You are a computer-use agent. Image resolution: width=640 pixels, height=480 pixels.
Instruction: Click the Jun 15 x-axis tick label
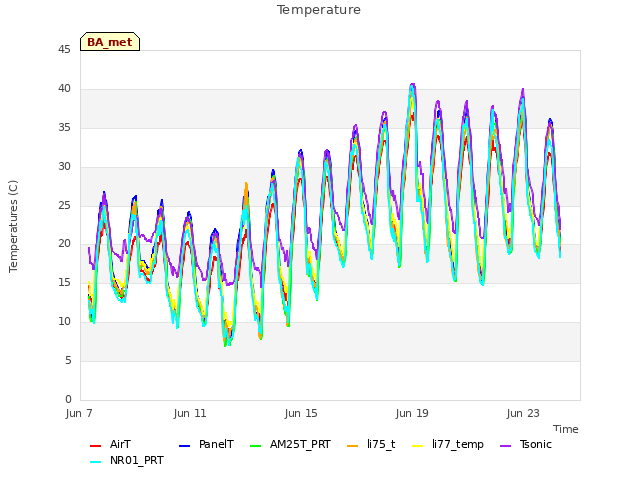(x=301, y=413)
